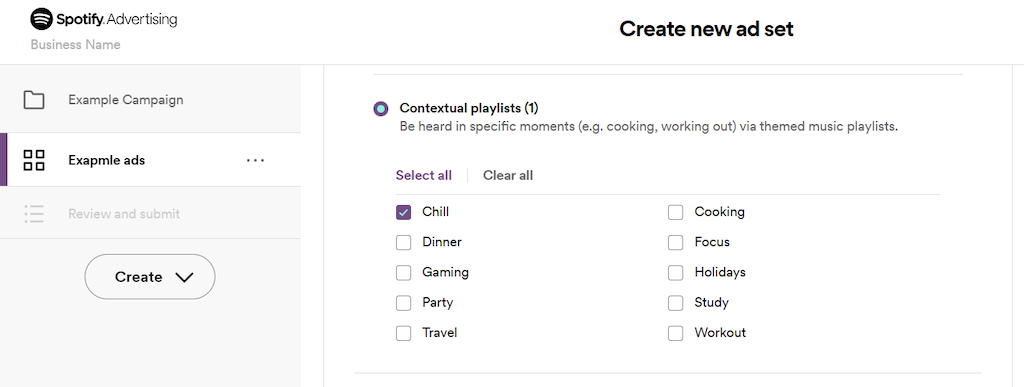Tick the Workout checkbox
This screenshot has height=387, width=1024.
[x=675, y=333]
